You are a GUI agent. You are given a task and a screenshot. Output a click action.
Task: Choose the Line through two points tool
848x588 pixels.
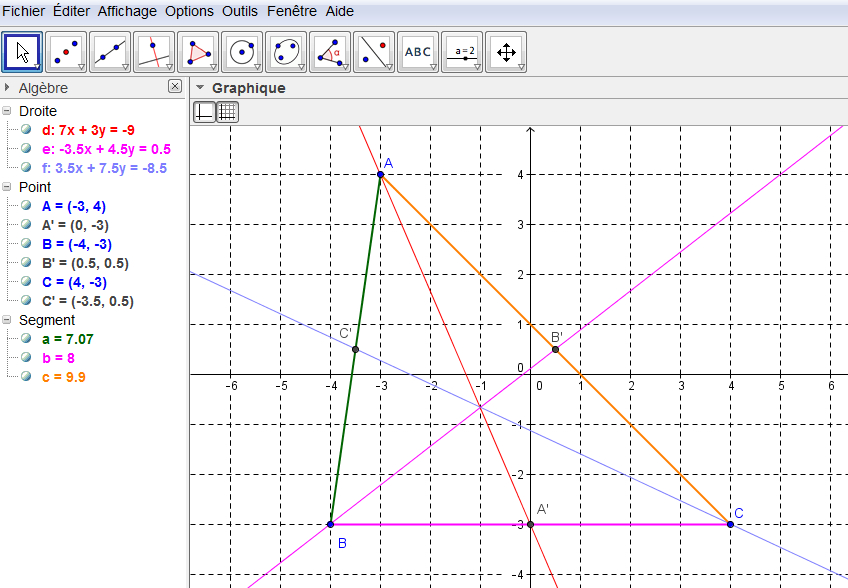click(110, 52)
